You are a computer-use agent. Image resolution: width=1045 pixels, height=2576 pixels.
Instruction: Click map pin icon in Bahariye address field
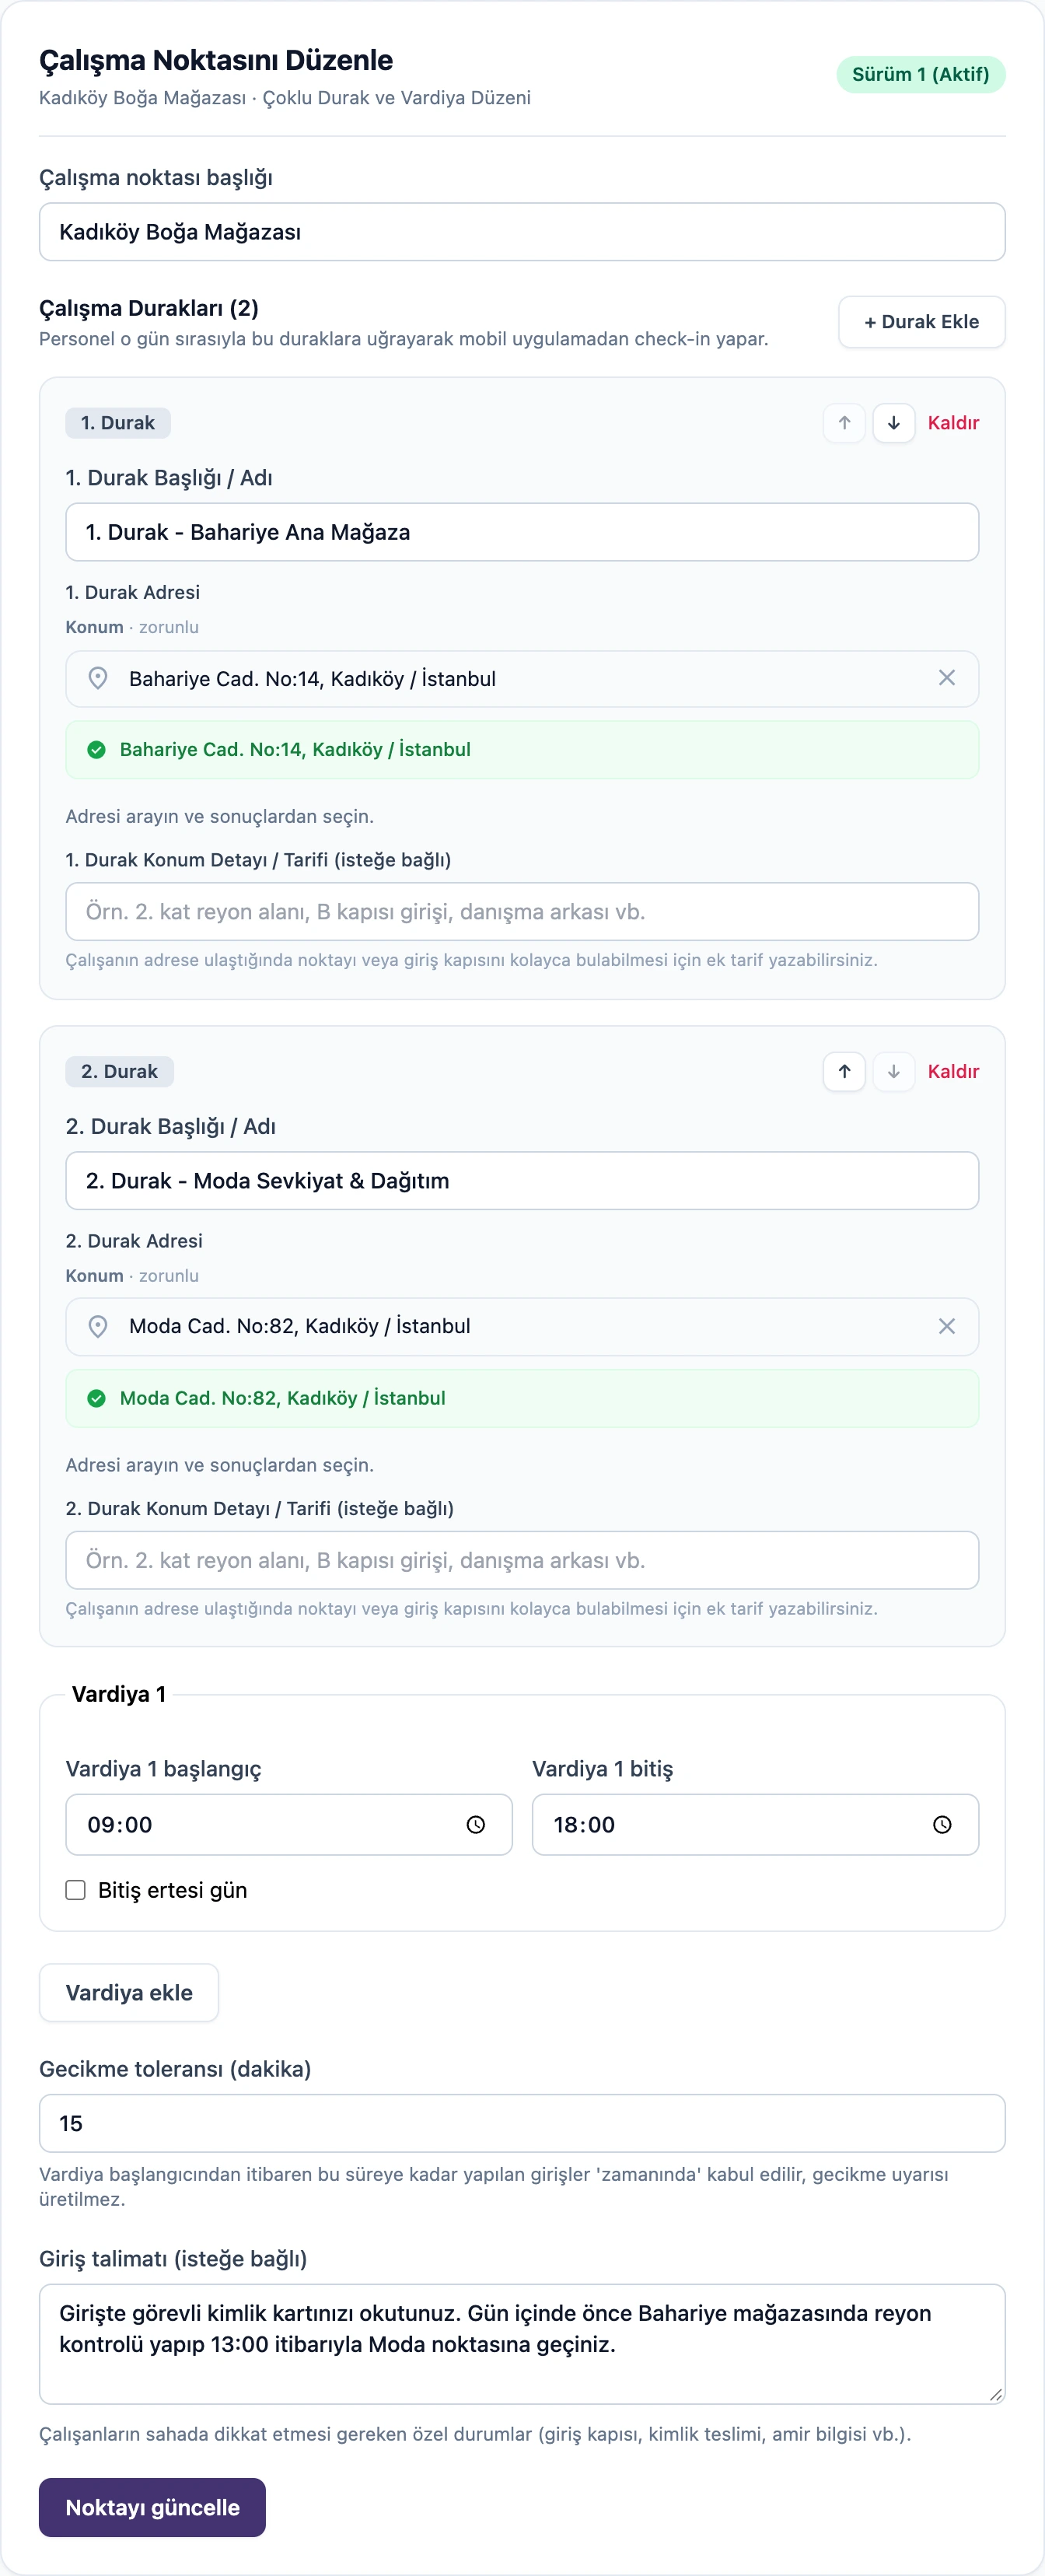pos(98,678)
